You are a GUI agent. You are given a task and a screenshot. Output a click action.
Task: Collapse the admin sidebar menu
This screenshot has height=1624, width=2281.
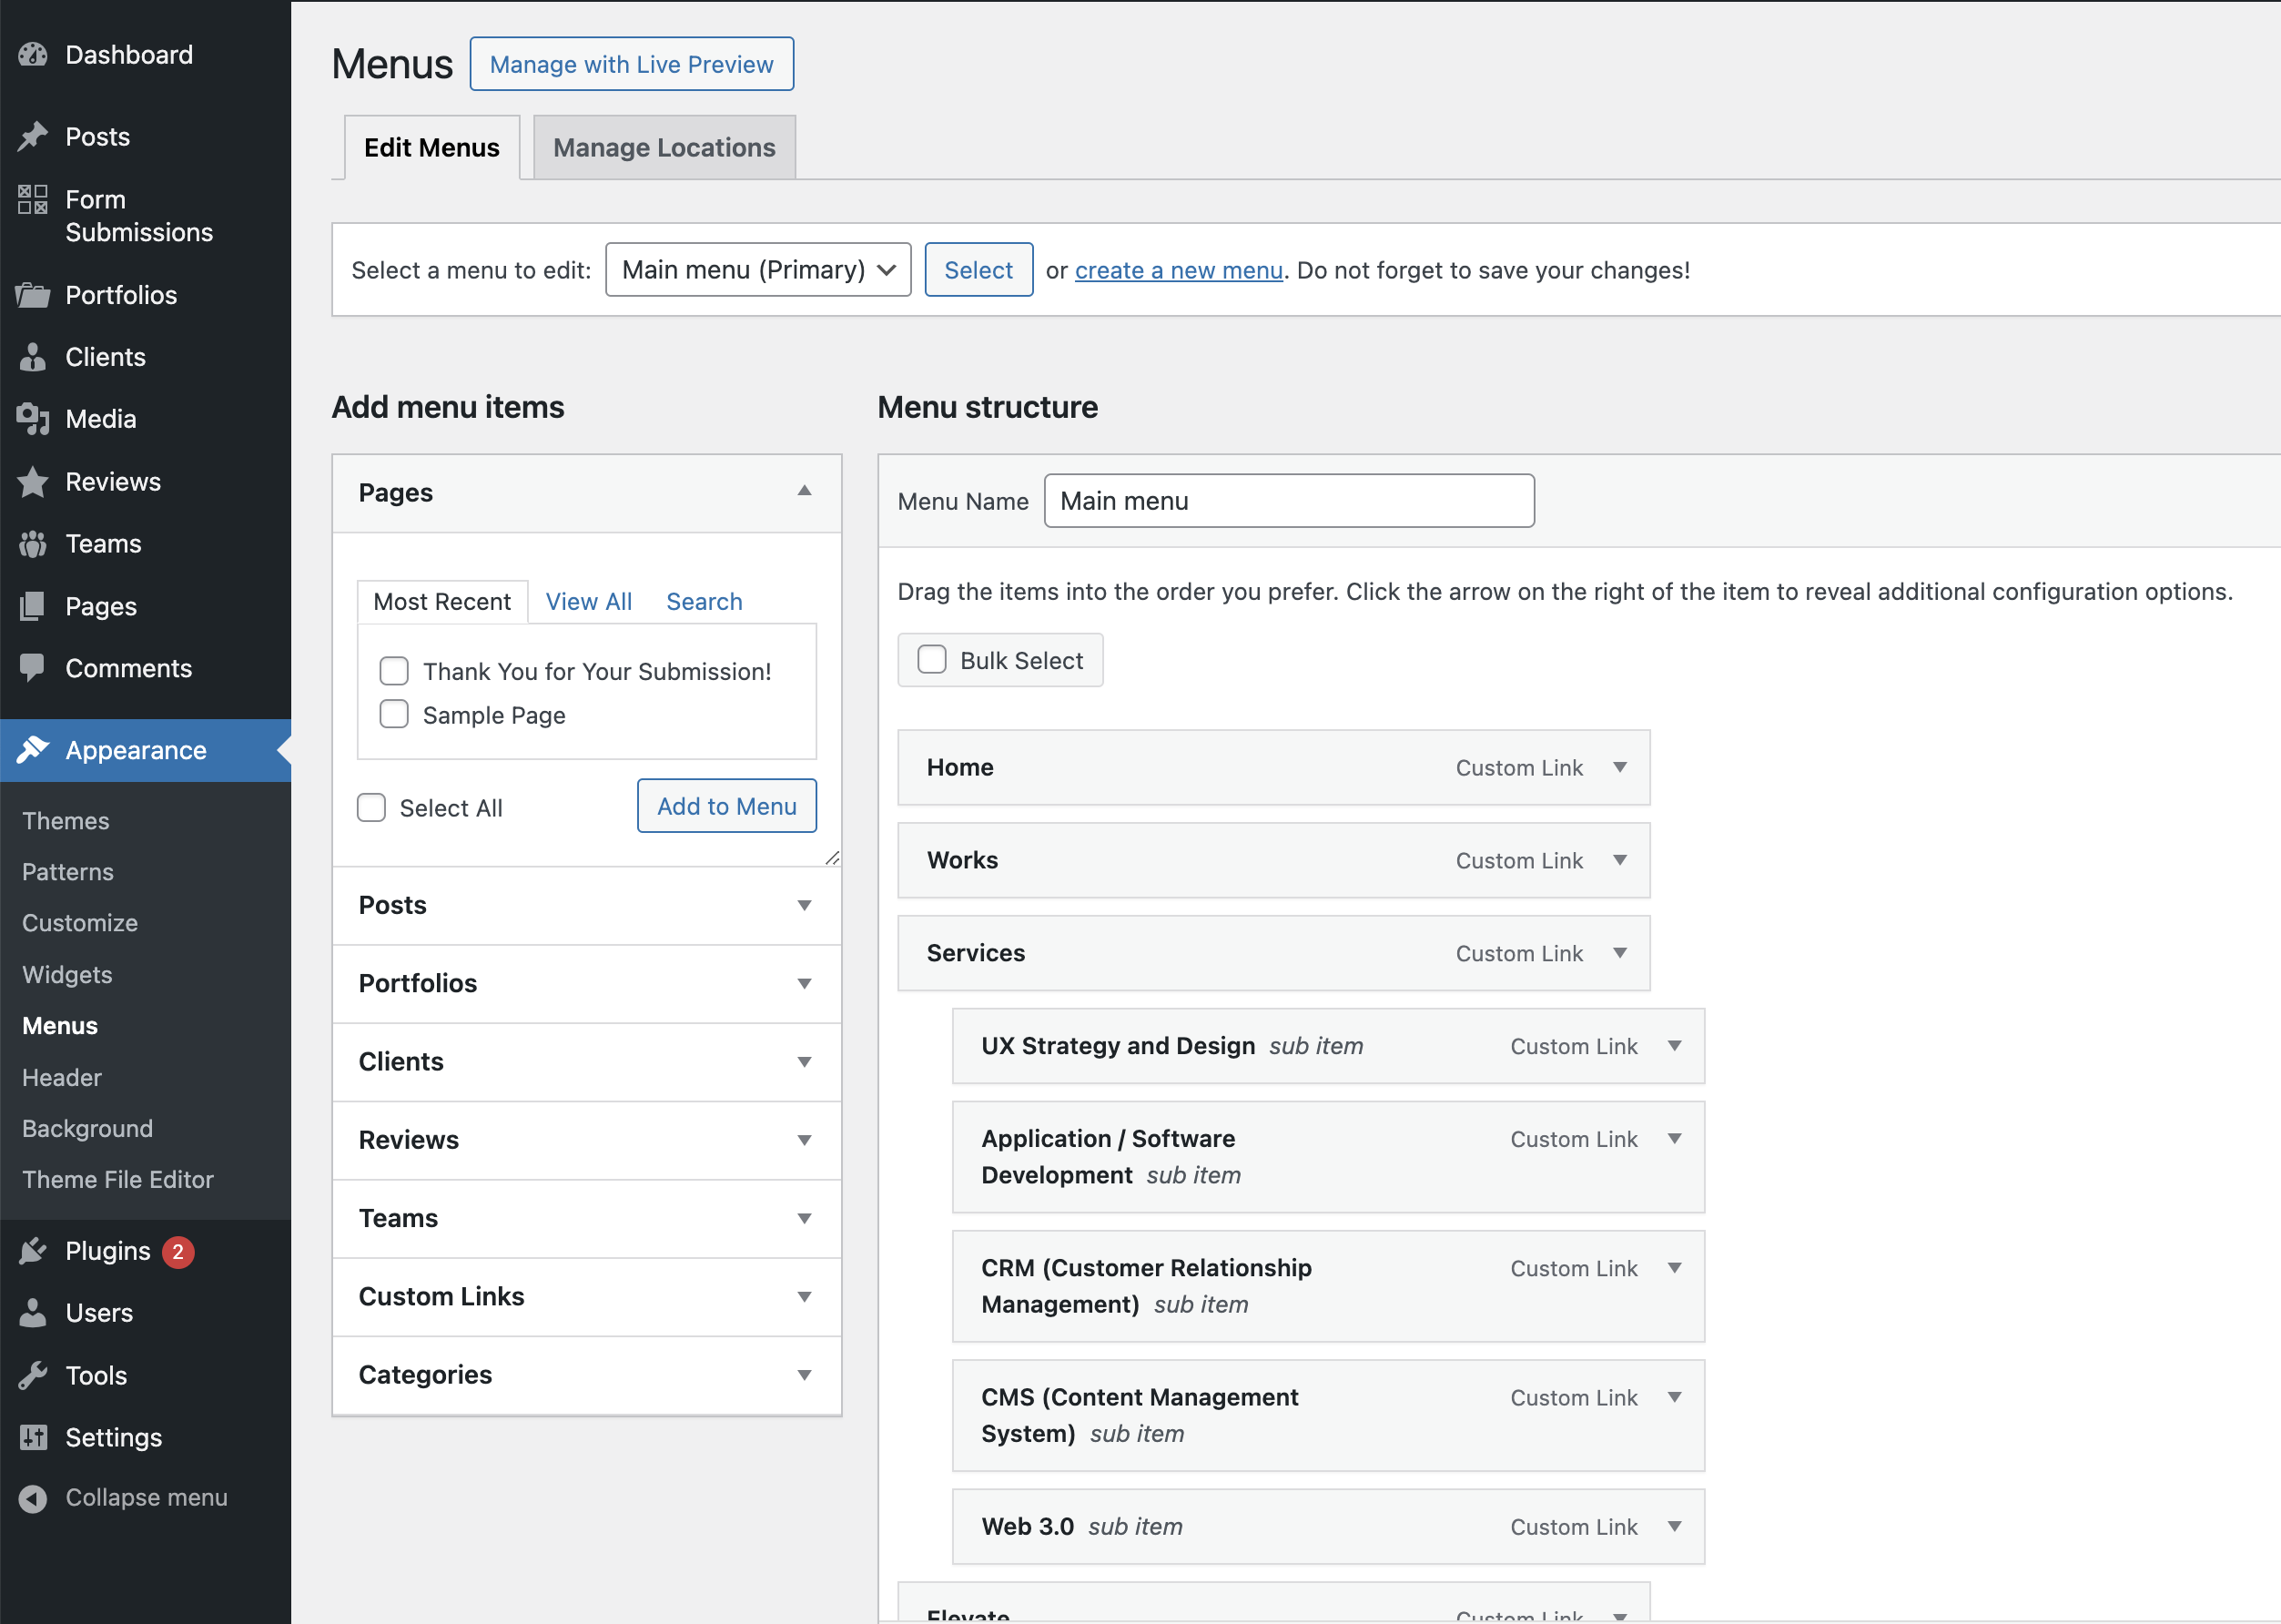pyautogui.click(x=33, y=1497)
